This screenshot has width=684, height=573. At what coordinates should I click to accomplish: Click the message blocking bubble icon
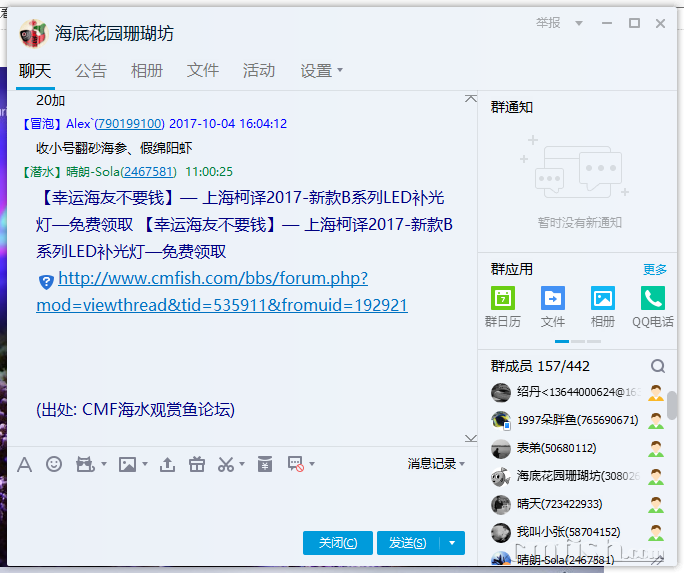coord(295,464)
